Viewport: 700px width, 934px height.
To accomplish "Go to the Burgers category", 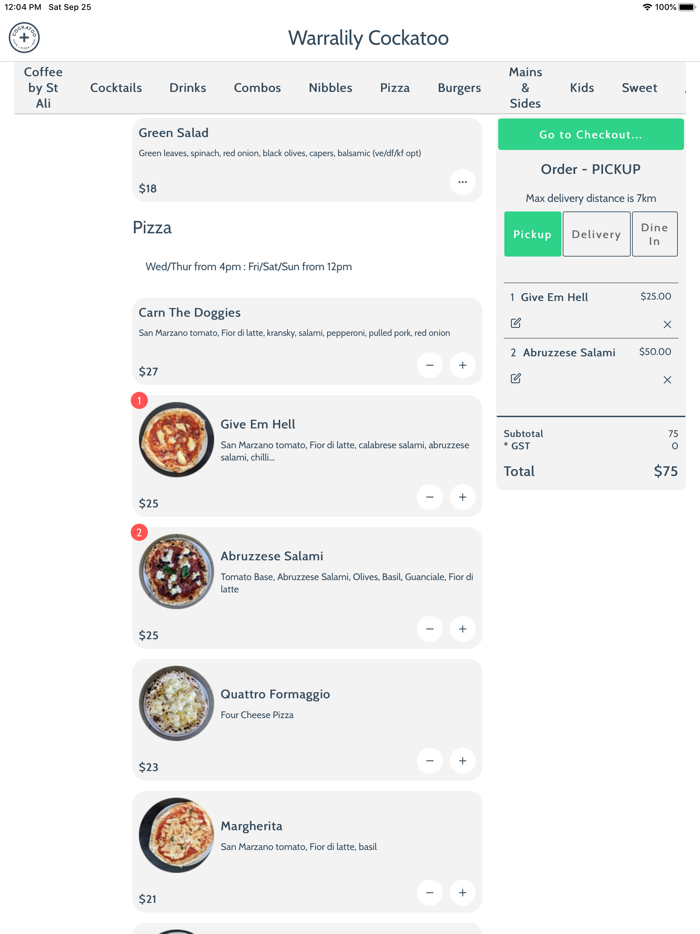I will pos(459,88).
